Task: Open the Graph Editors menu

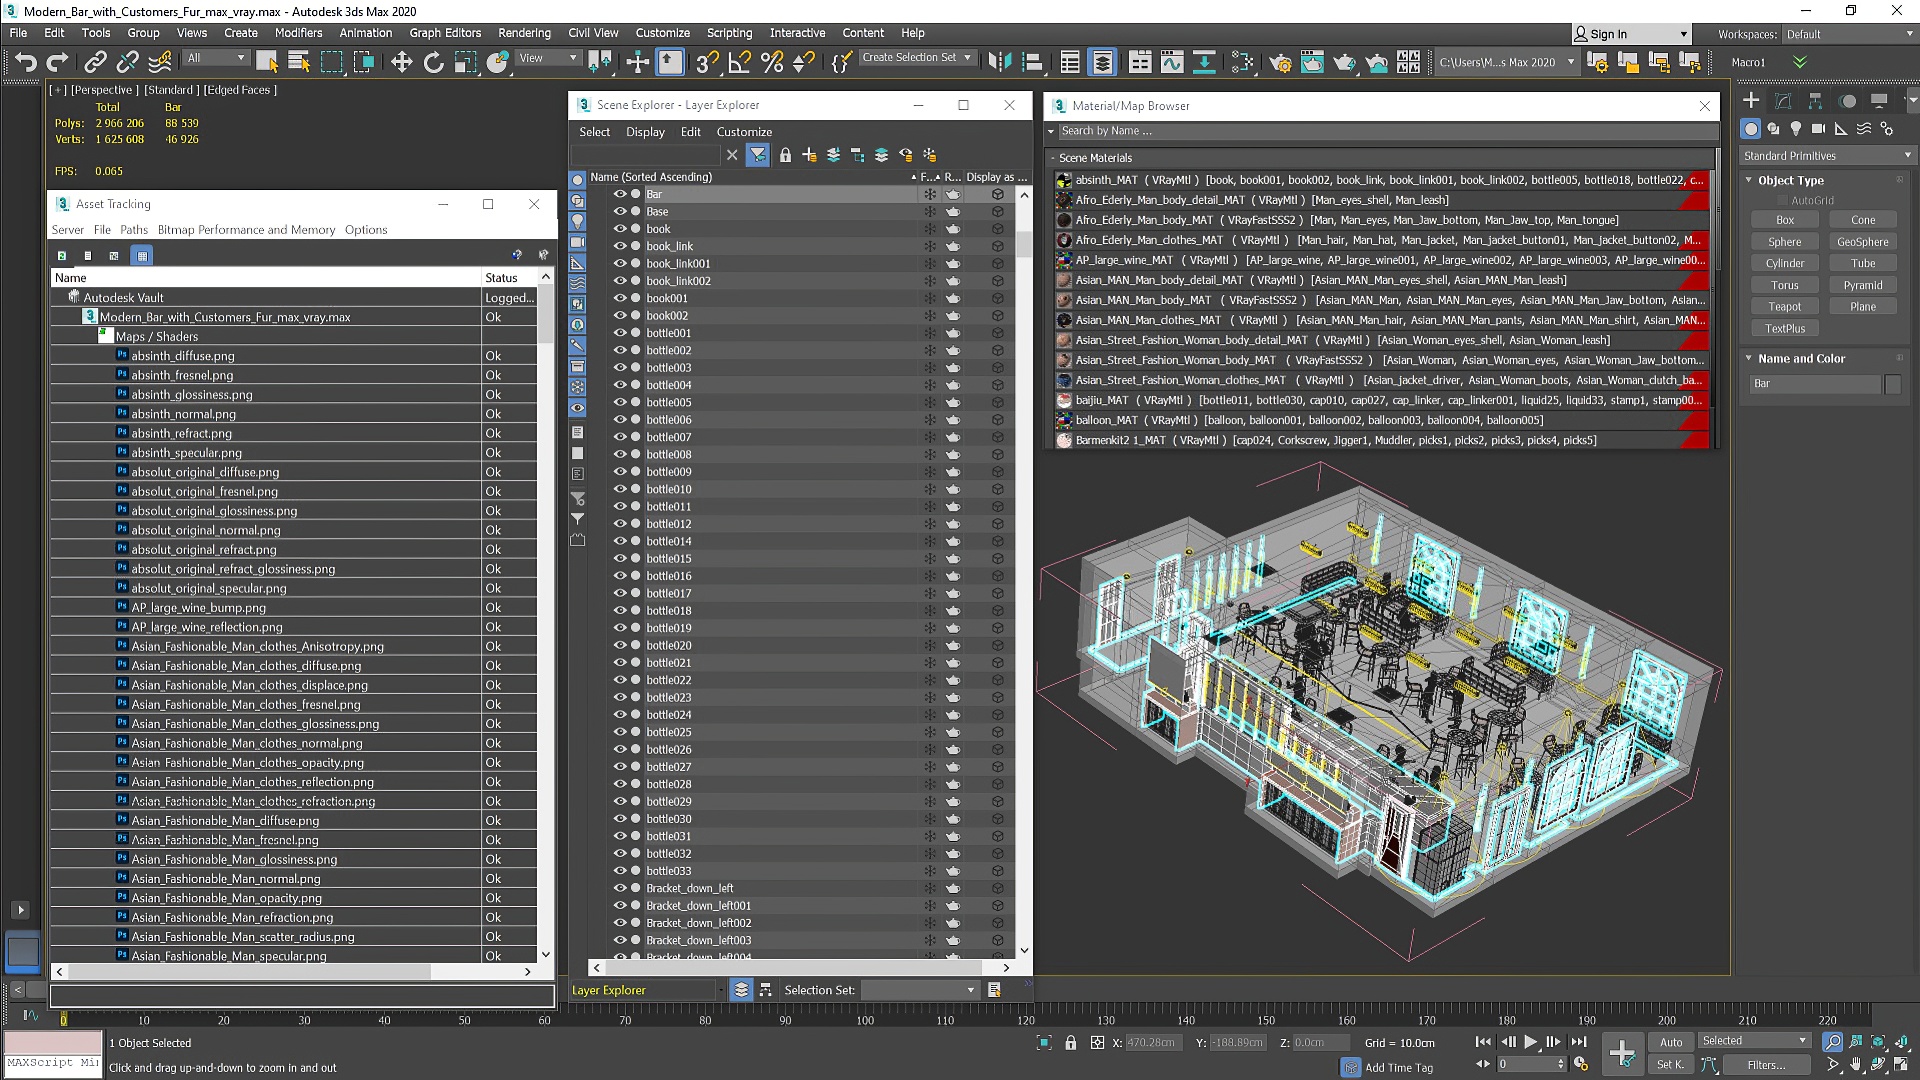Action: [x=445, y=33]
